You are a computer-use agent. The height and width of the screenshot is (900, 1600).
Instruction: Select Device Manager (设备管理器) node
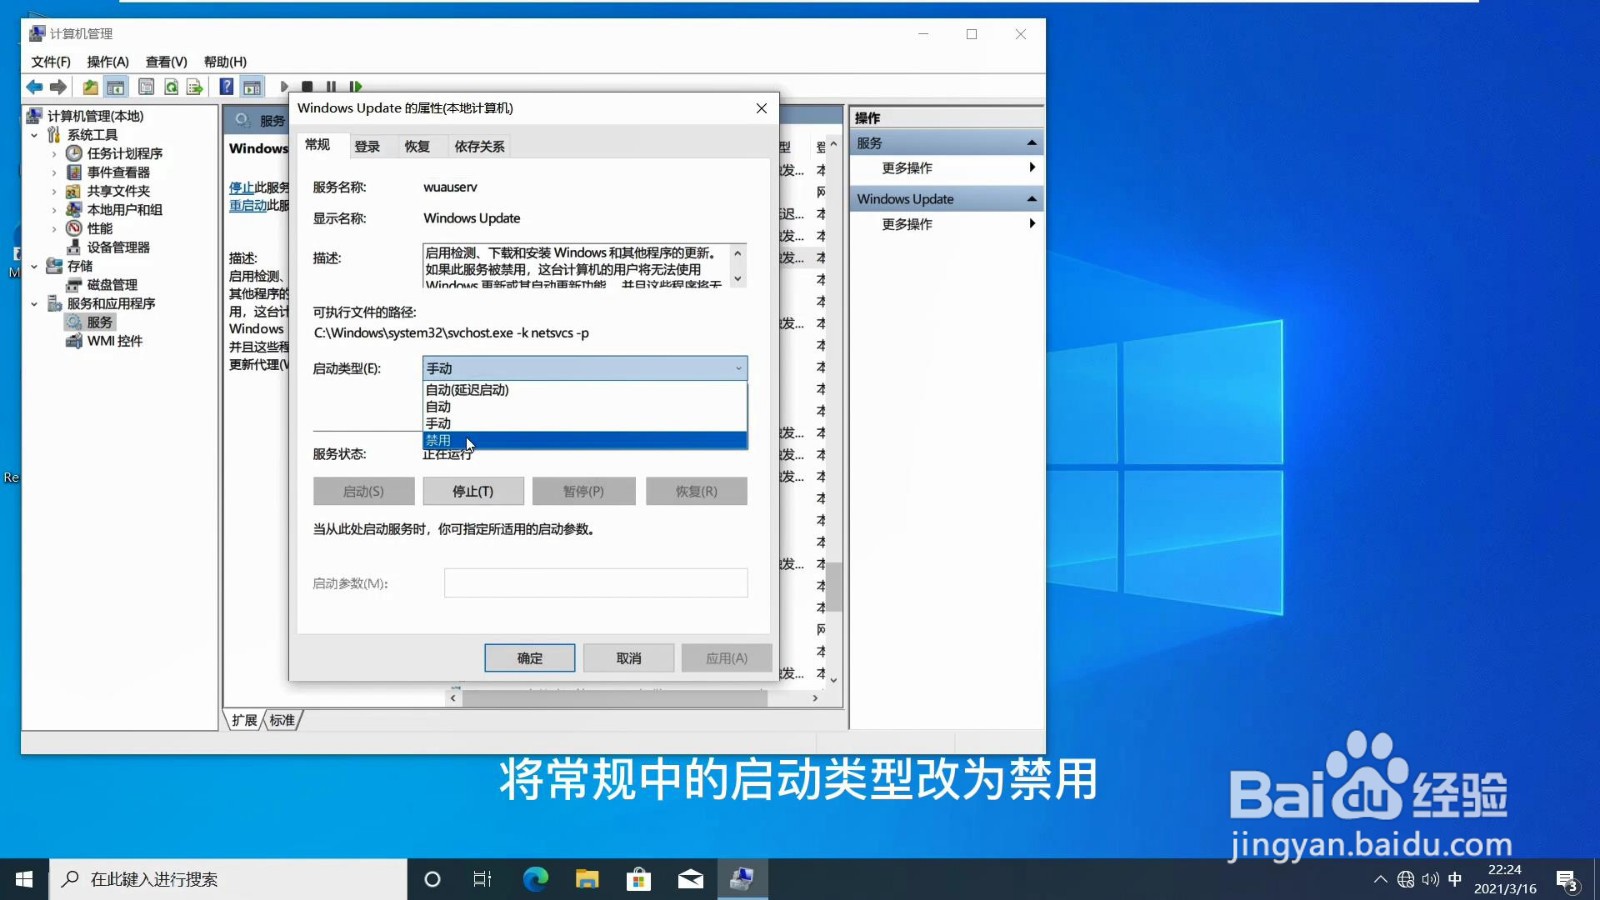(x=118, y=247)
